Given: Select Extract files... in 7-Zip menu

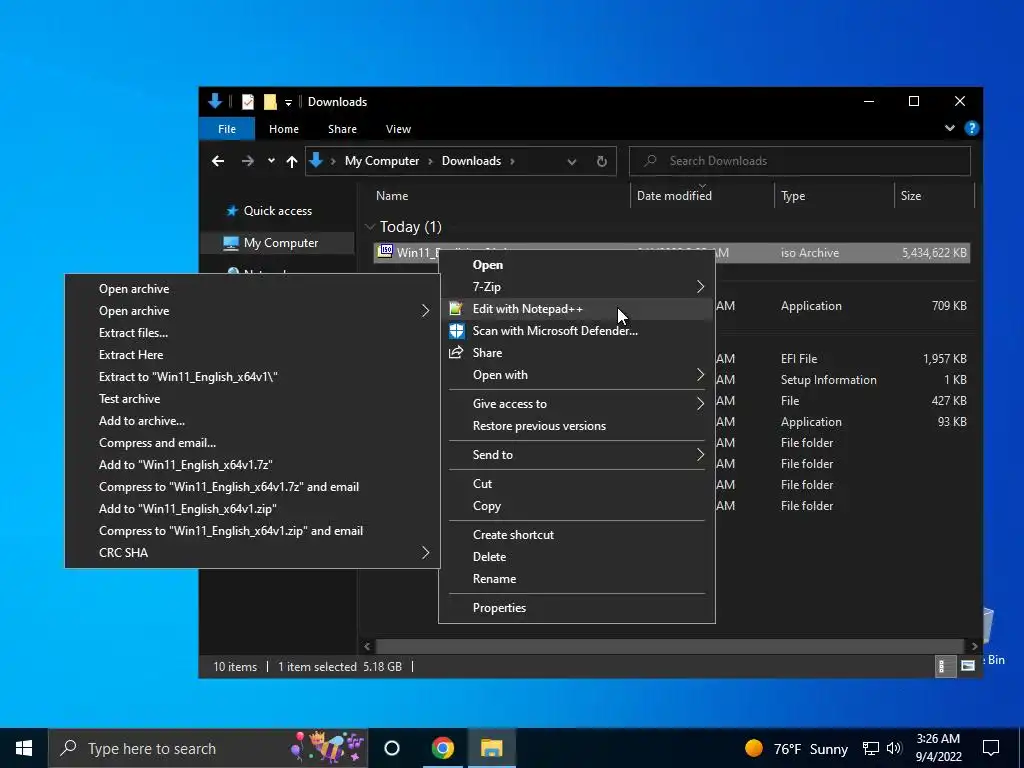Looking at the screenshot, I should [252, 333].
